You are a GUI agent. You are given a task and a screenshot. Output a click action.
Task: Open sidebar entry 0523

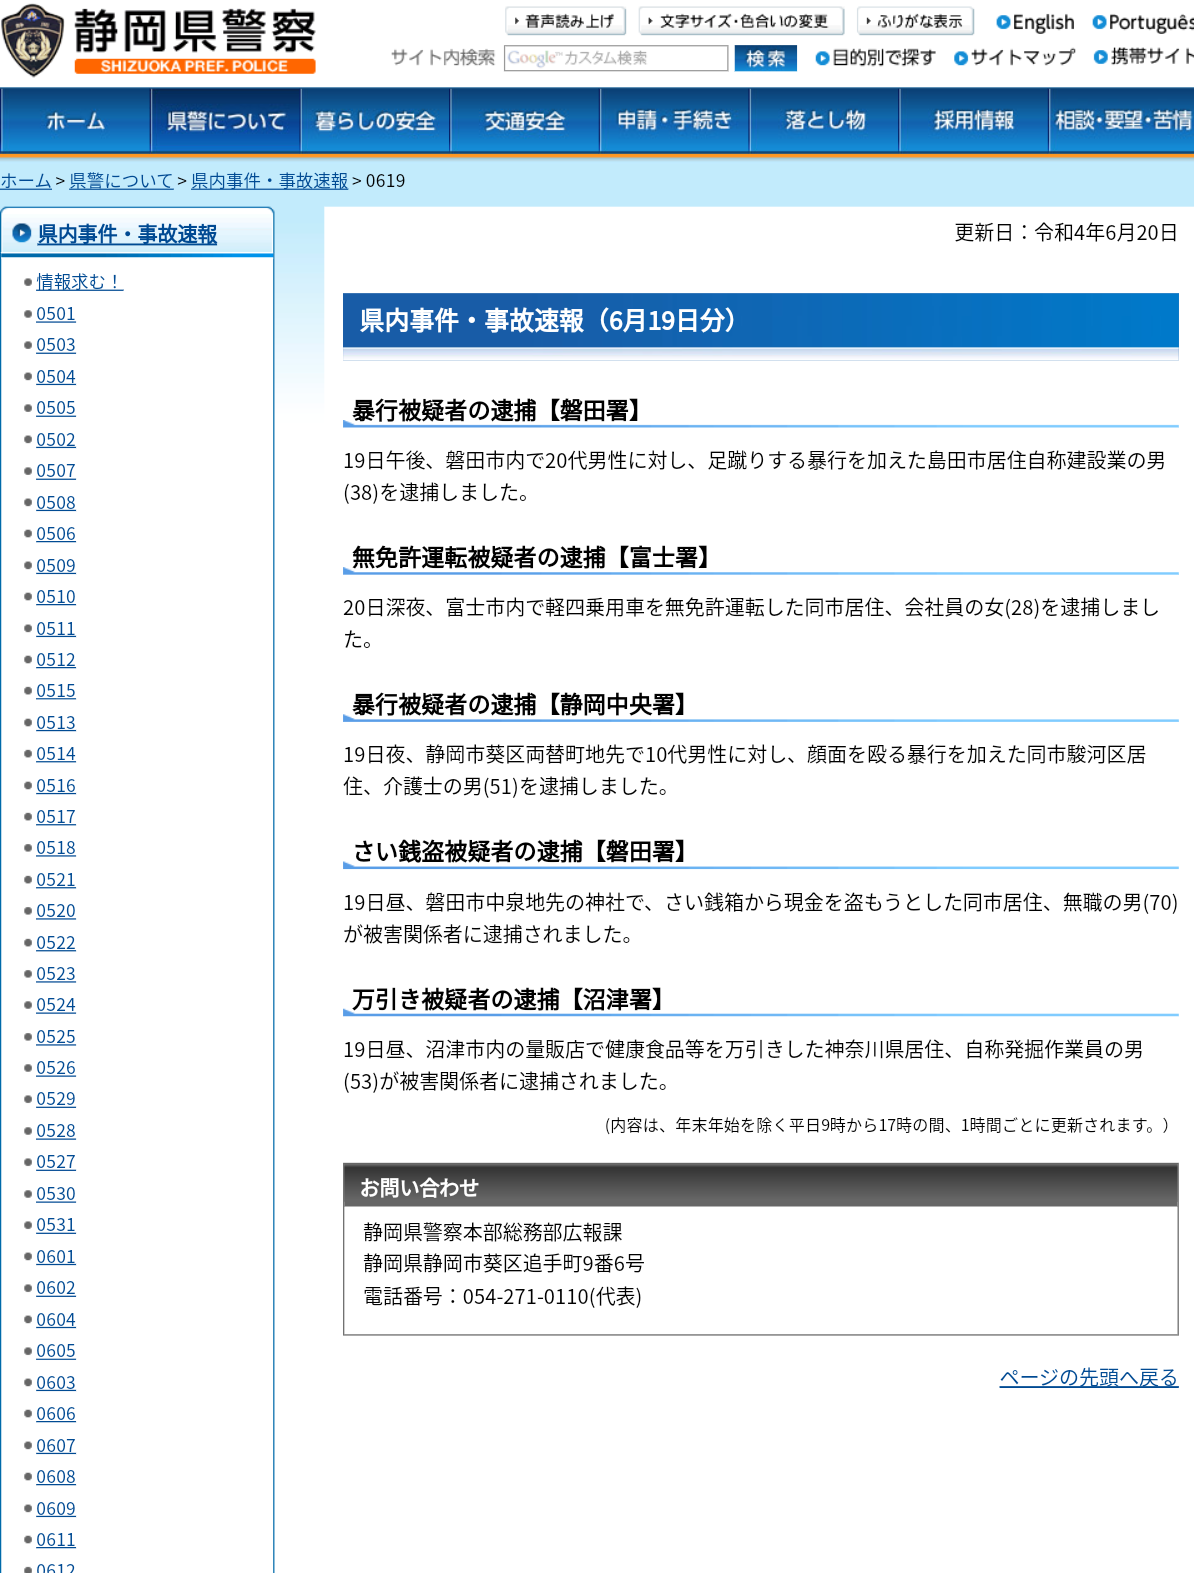click(x=56, y=974)
